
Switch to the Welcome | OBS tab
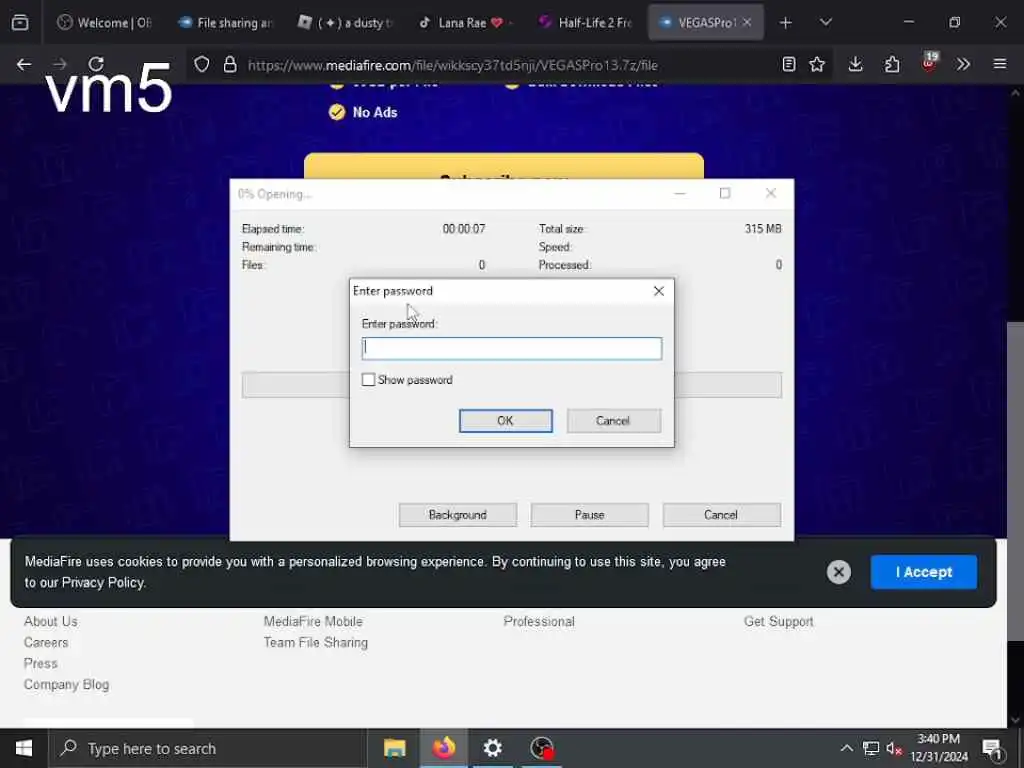[x=104, y=23]
